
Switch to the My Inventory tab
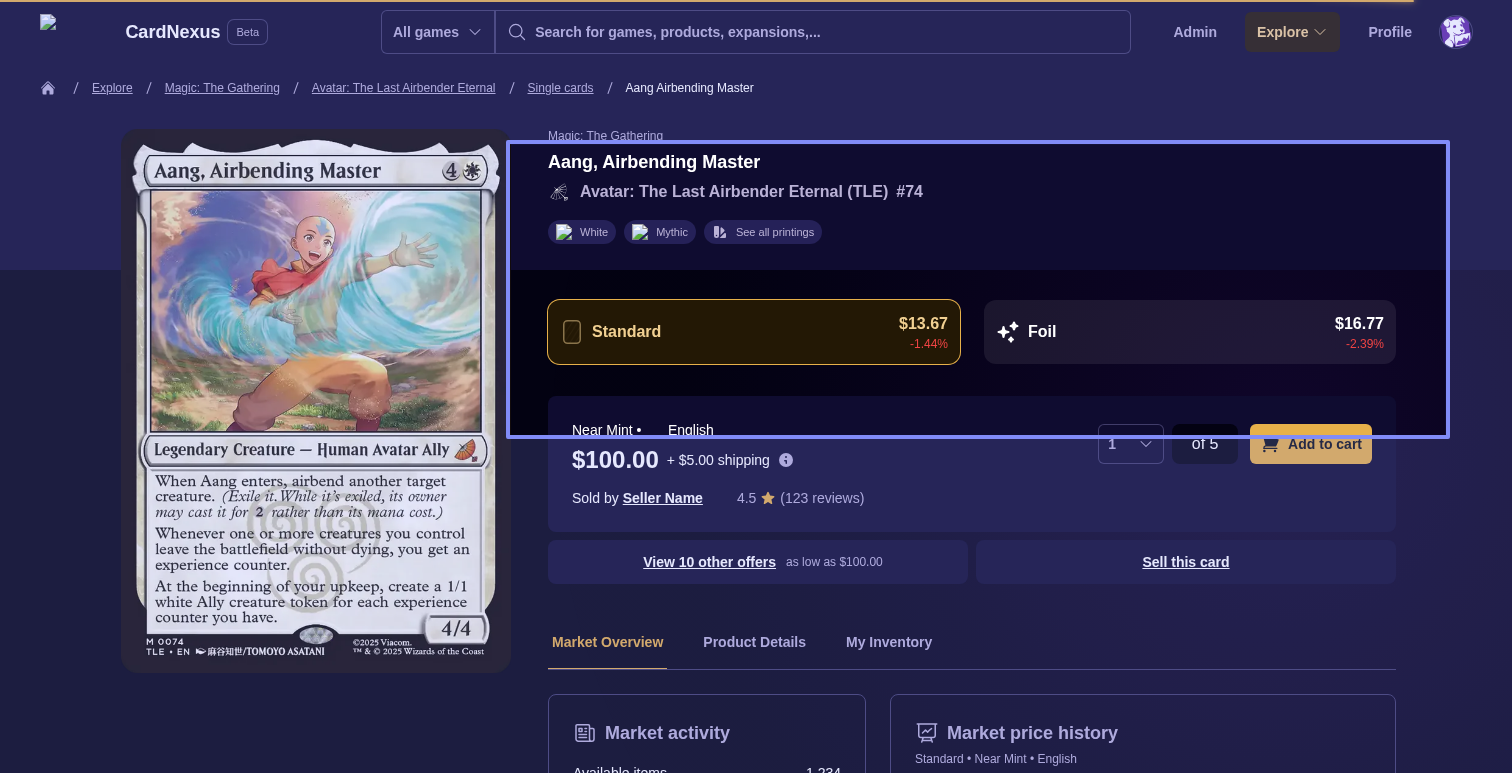(x=889, y=642)
